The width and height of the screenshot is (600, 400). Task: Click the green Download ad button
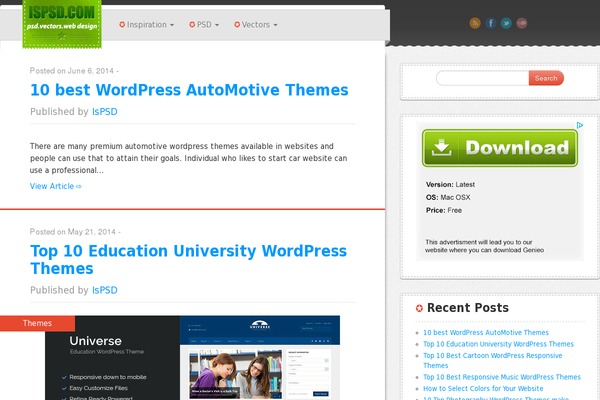coord(500,148)
